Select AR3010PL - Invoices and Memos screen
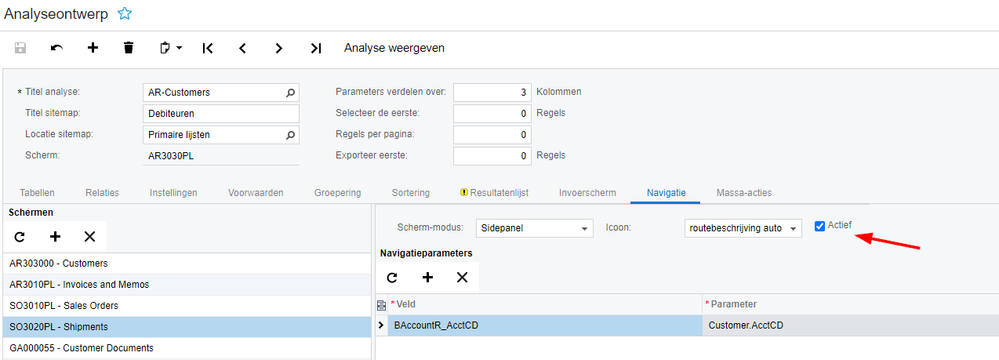This screenshot has height=360, width=999. coord(187,284)
